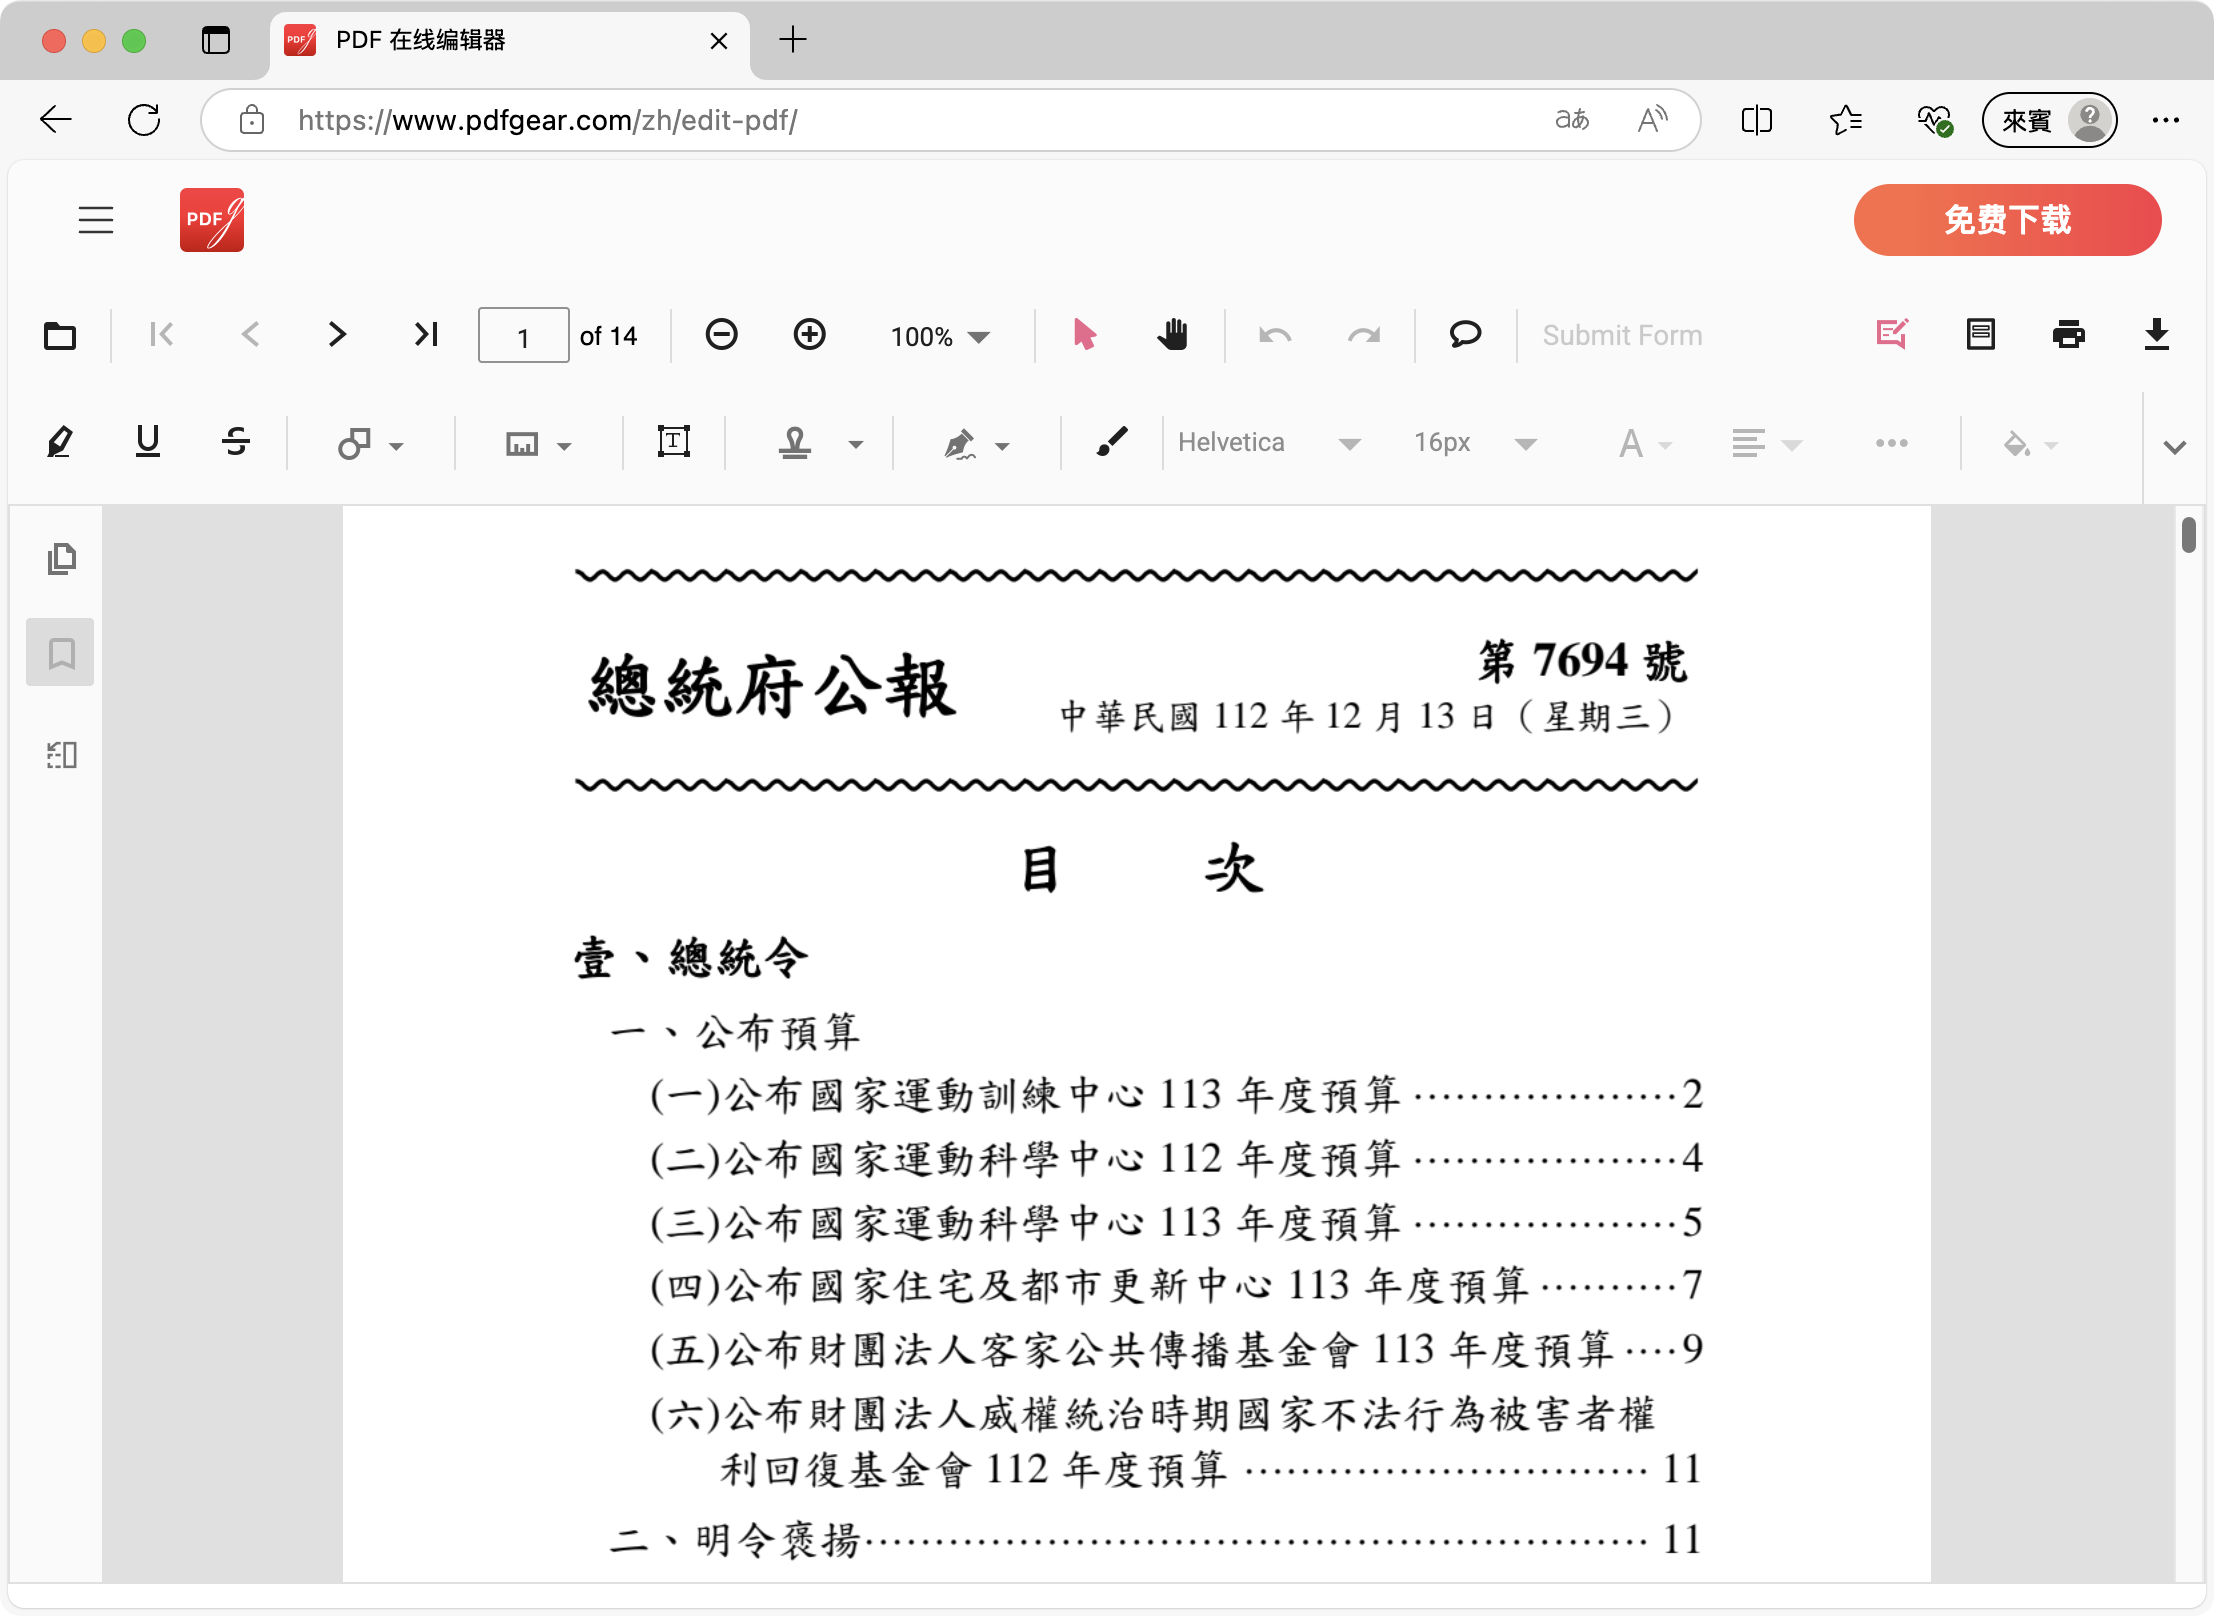Add a comment with speech bubble
The height and width of the screenshot is (1616, 2214).
point(1465,335)
